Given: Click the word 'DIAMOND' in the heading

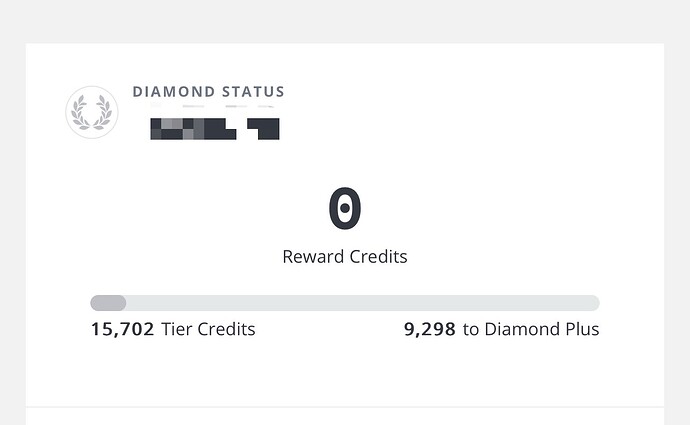Looking at the screenshot, I should [173, 92].
